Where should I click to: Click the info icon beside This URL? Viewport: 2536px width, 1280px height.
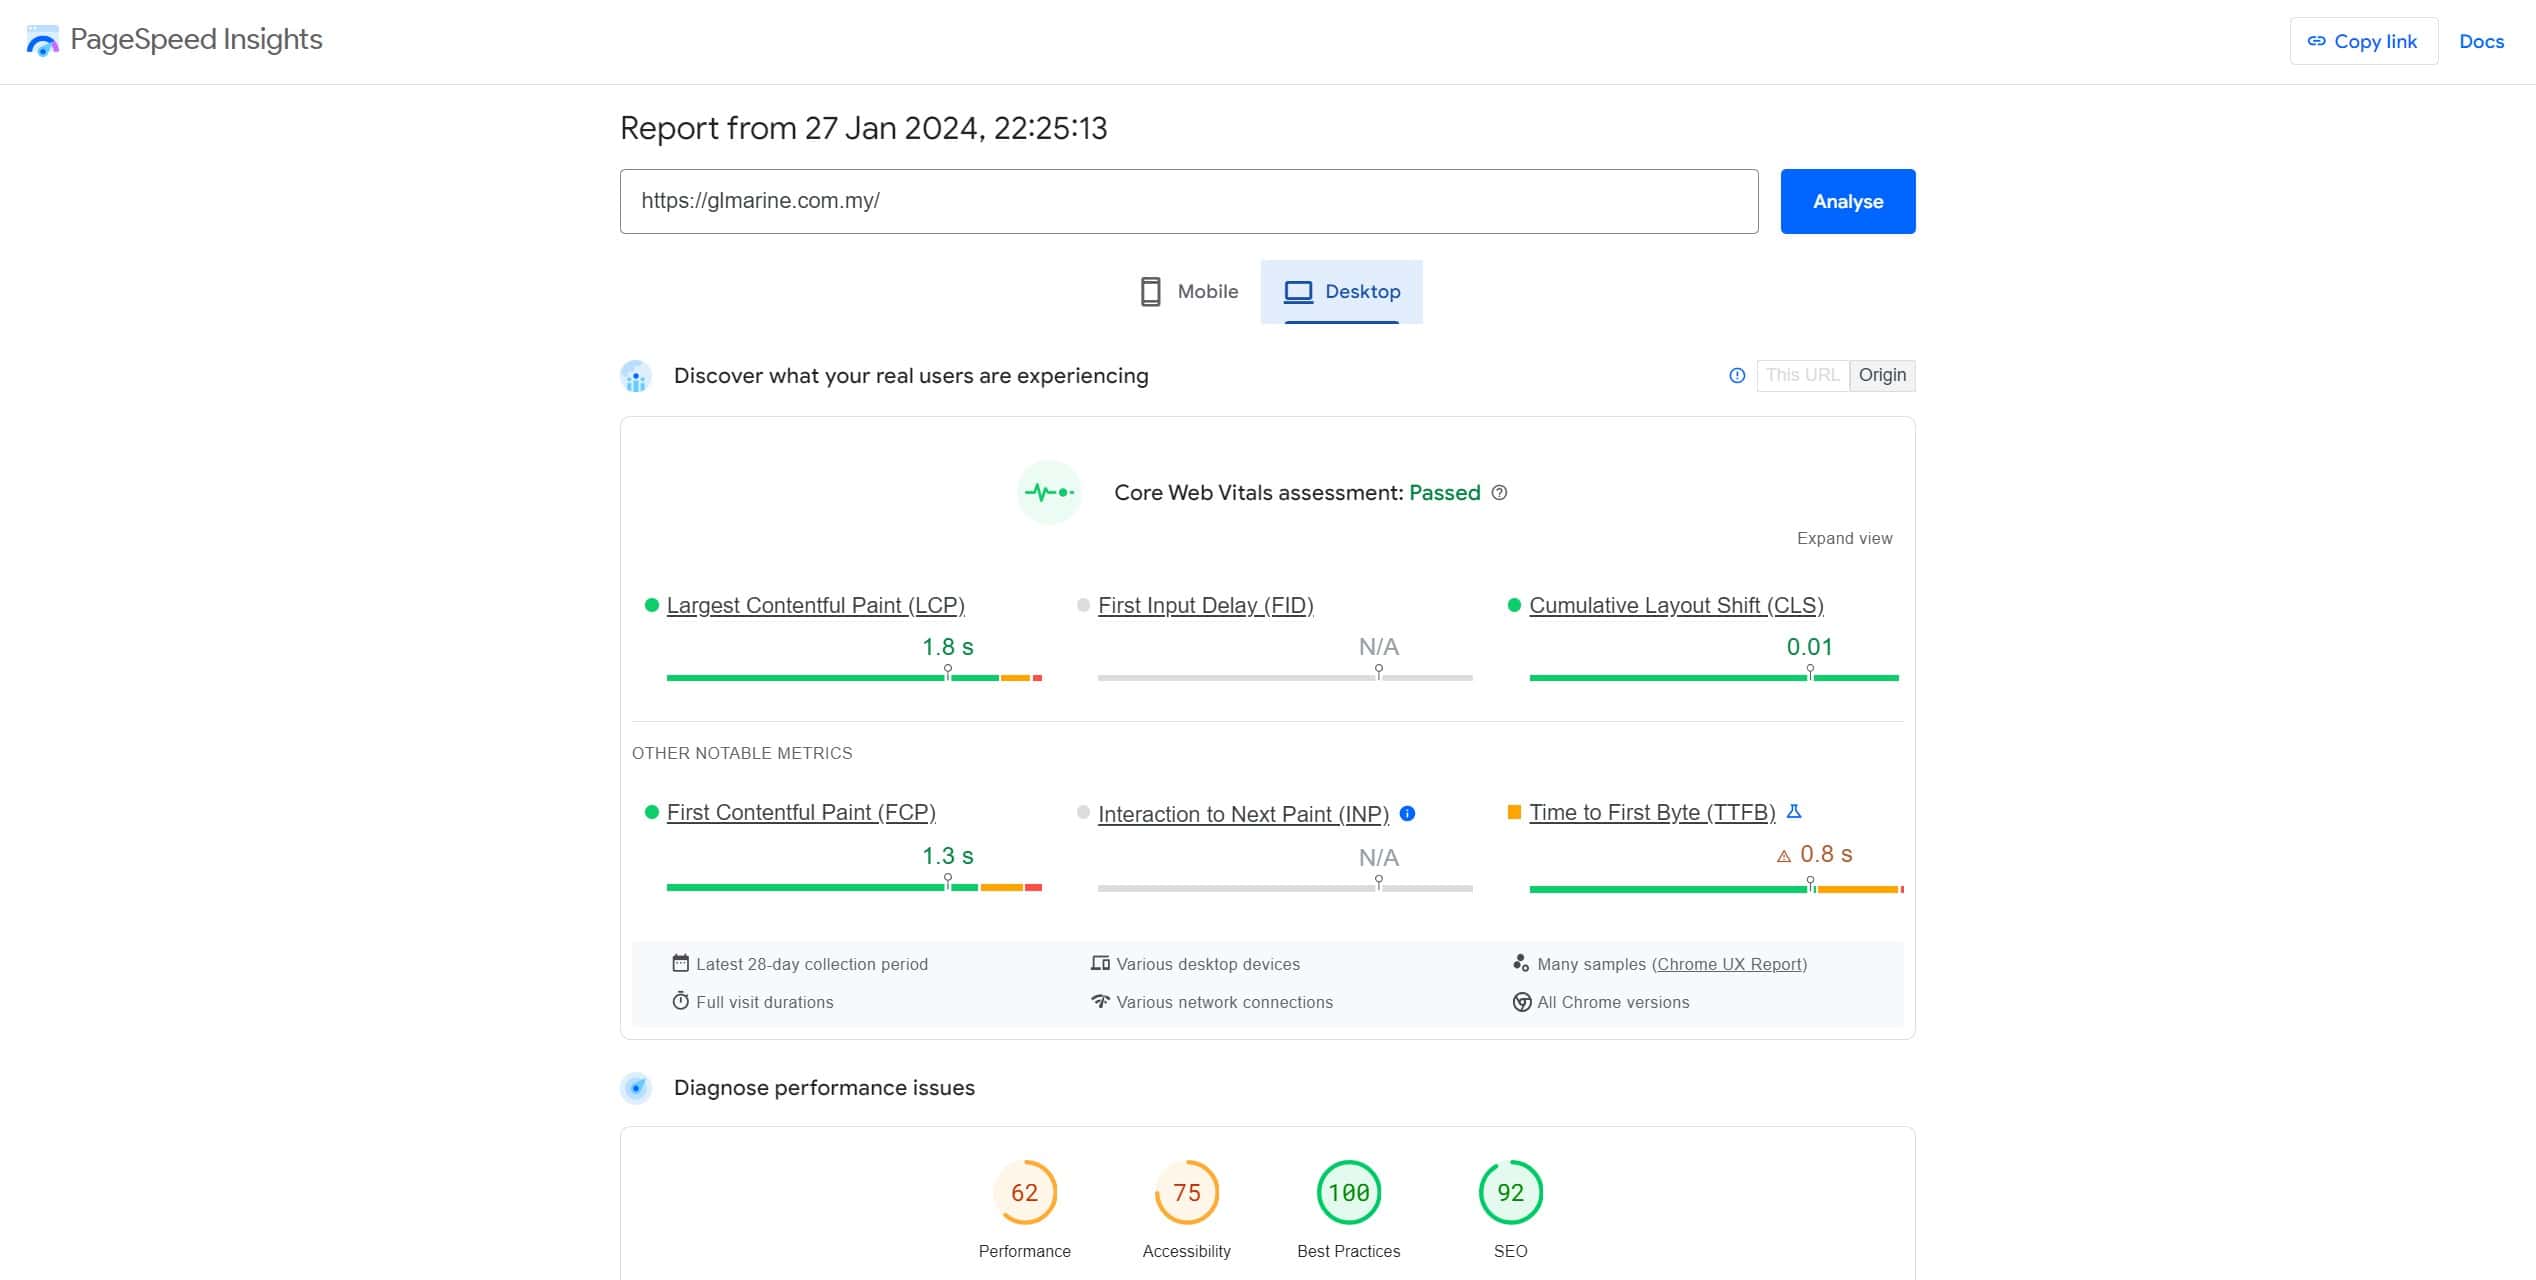point(1737,375)
